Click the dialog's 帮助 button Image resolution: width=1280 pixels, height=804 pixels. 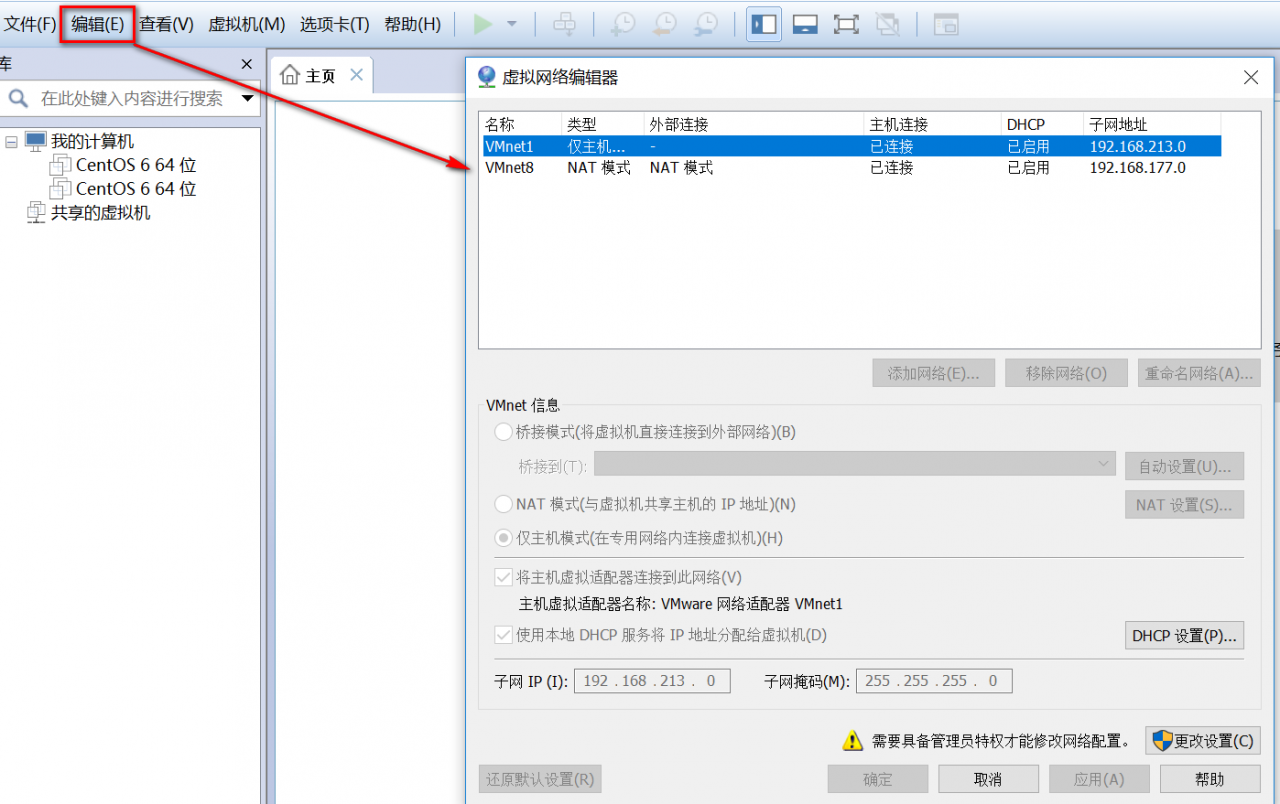[1210, 779]
